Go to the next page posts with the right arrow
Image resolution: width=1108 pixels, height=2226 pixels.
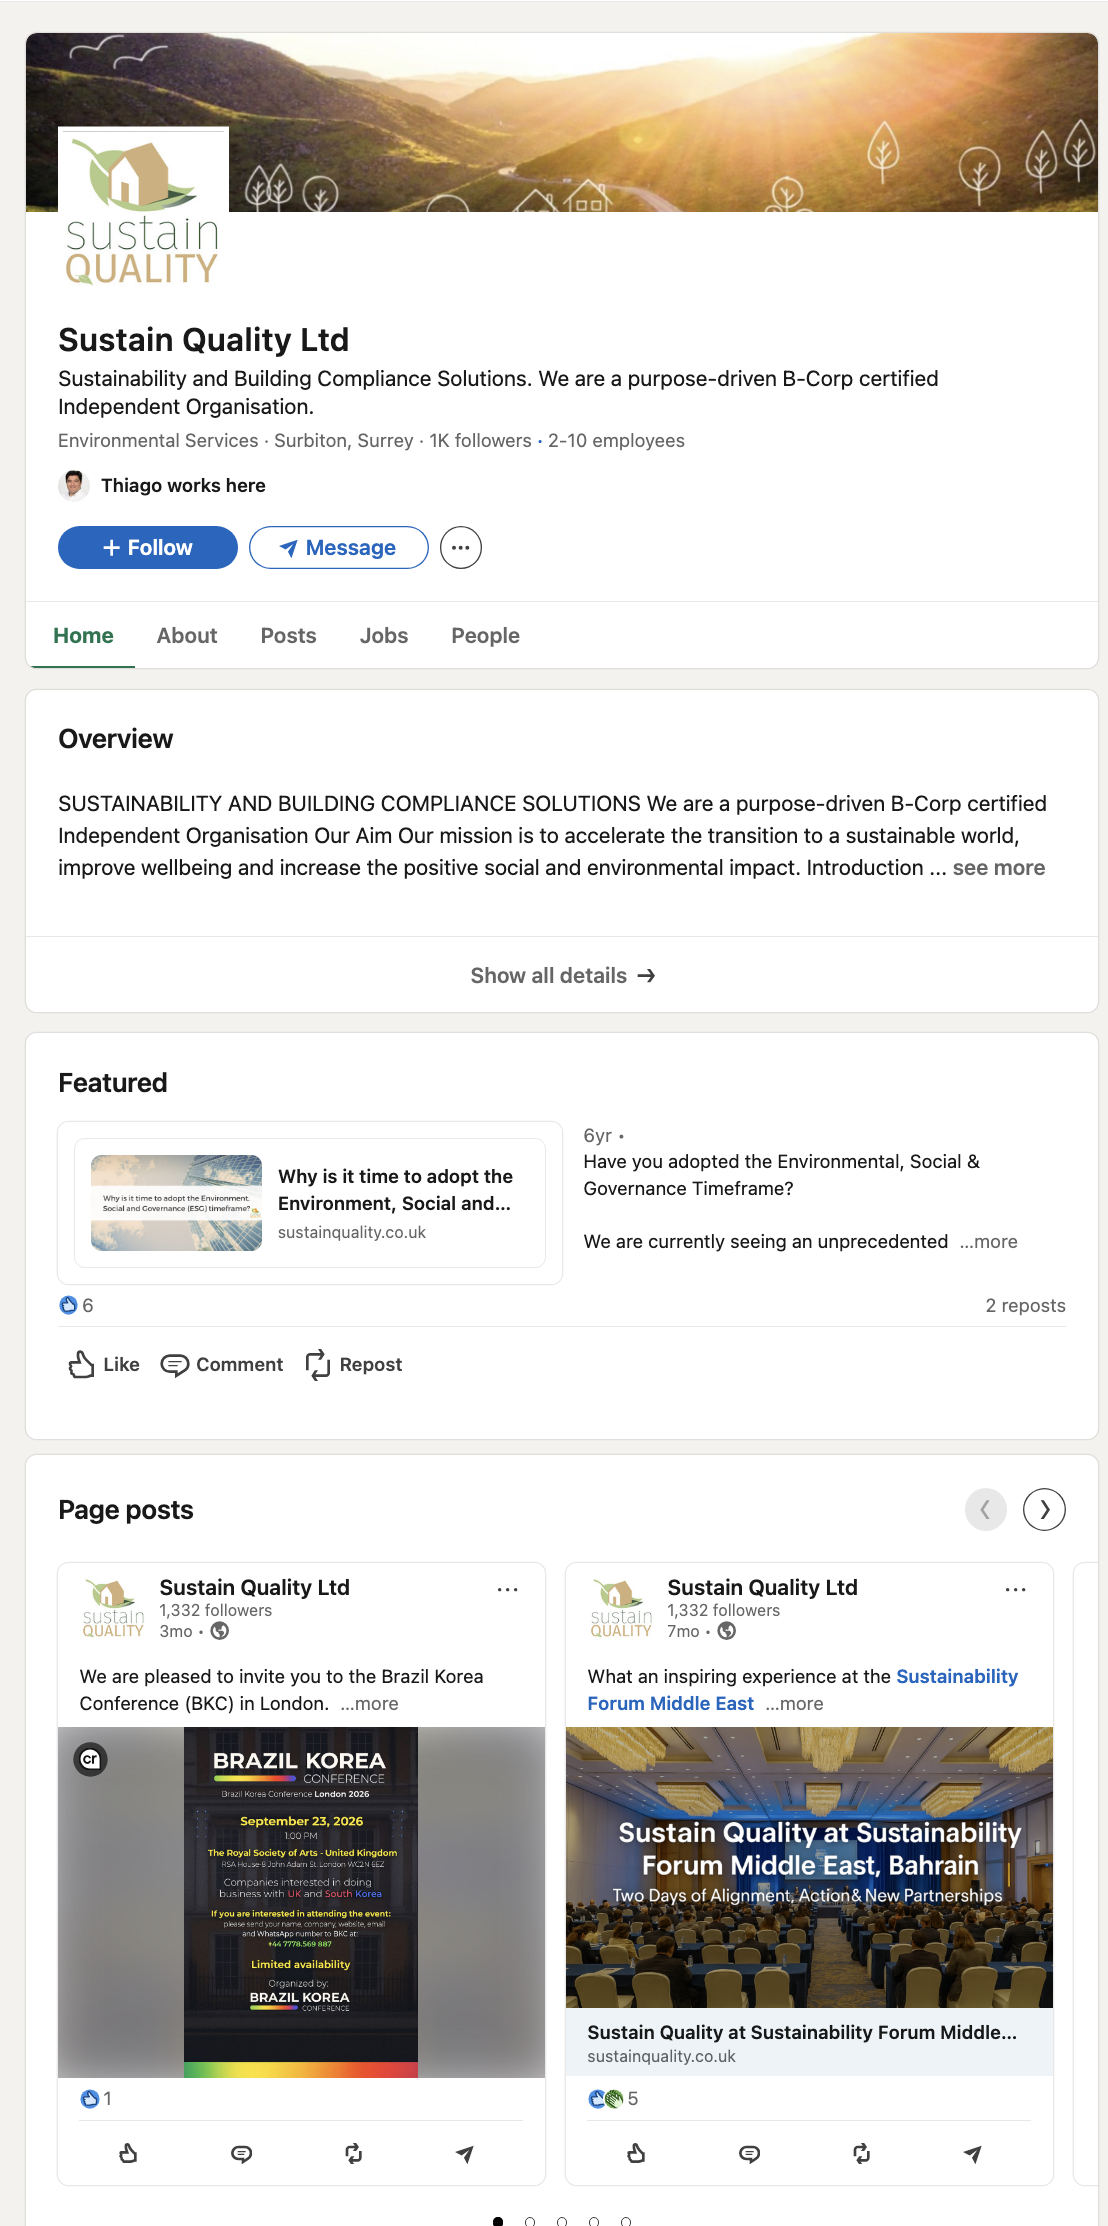click(x=1044, y=1509)
